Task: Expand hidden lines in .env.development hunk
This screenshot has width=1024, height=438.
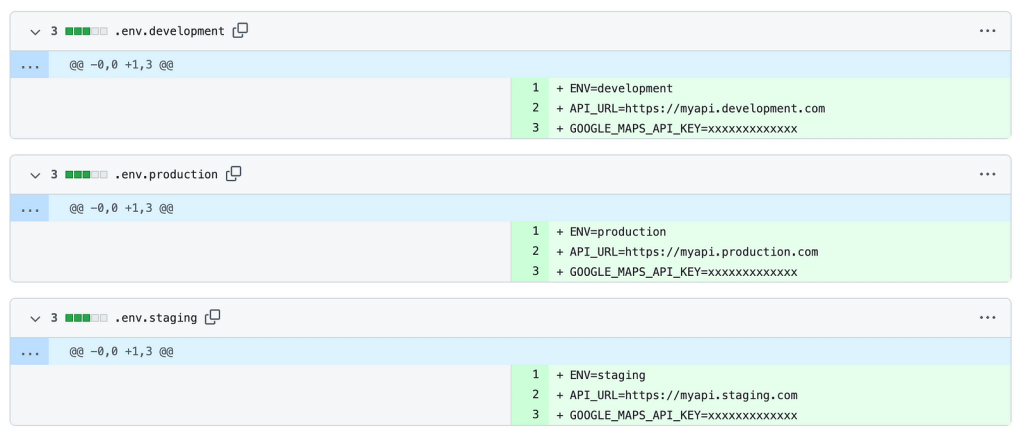Action: click(30, 65)
